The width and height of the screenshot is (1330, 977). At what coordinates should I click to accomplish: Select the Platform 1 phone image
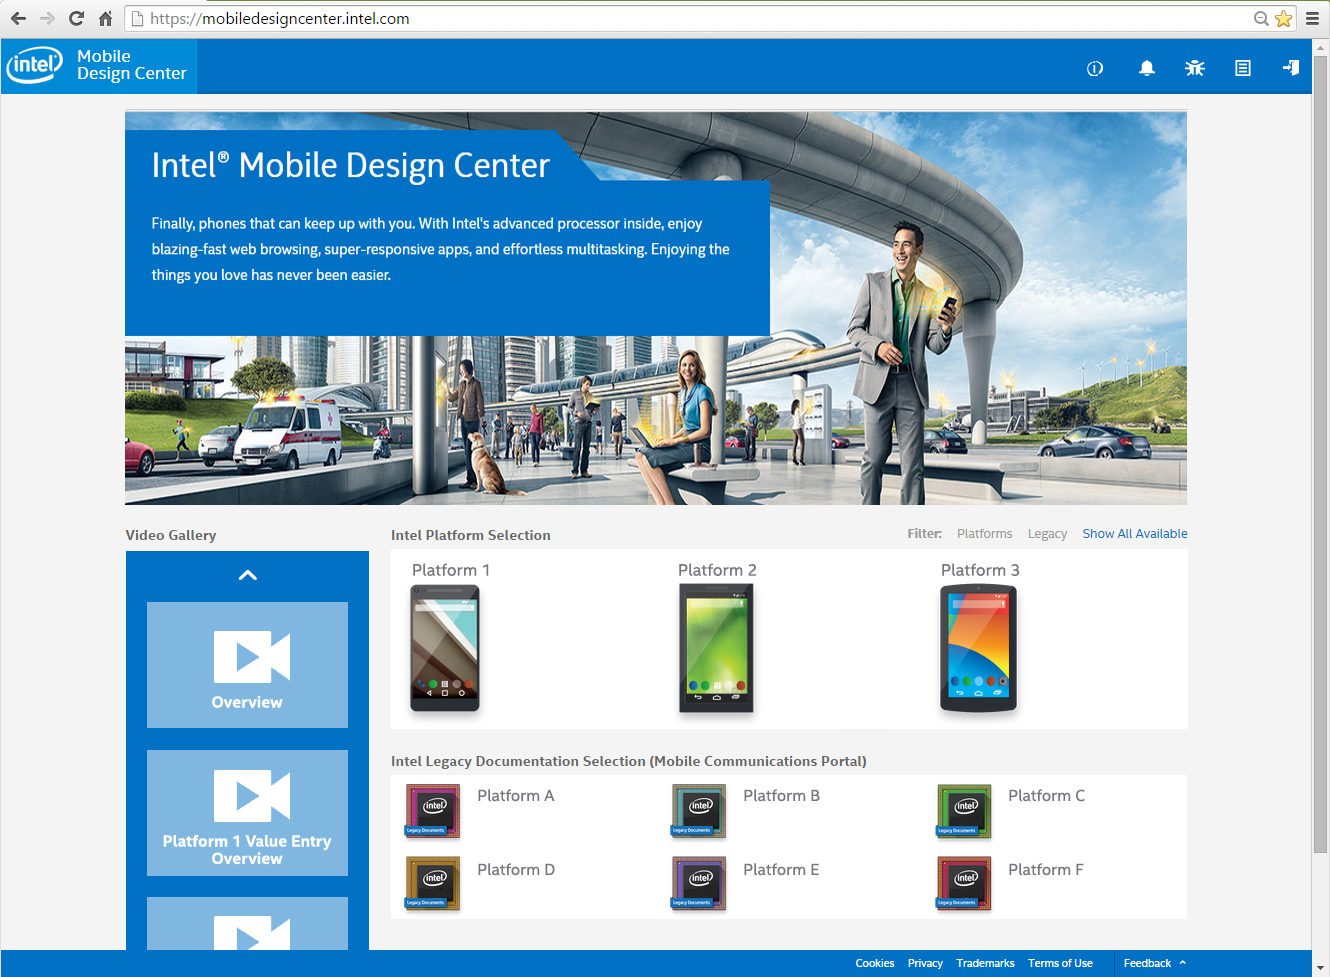[x=445, y=648]
